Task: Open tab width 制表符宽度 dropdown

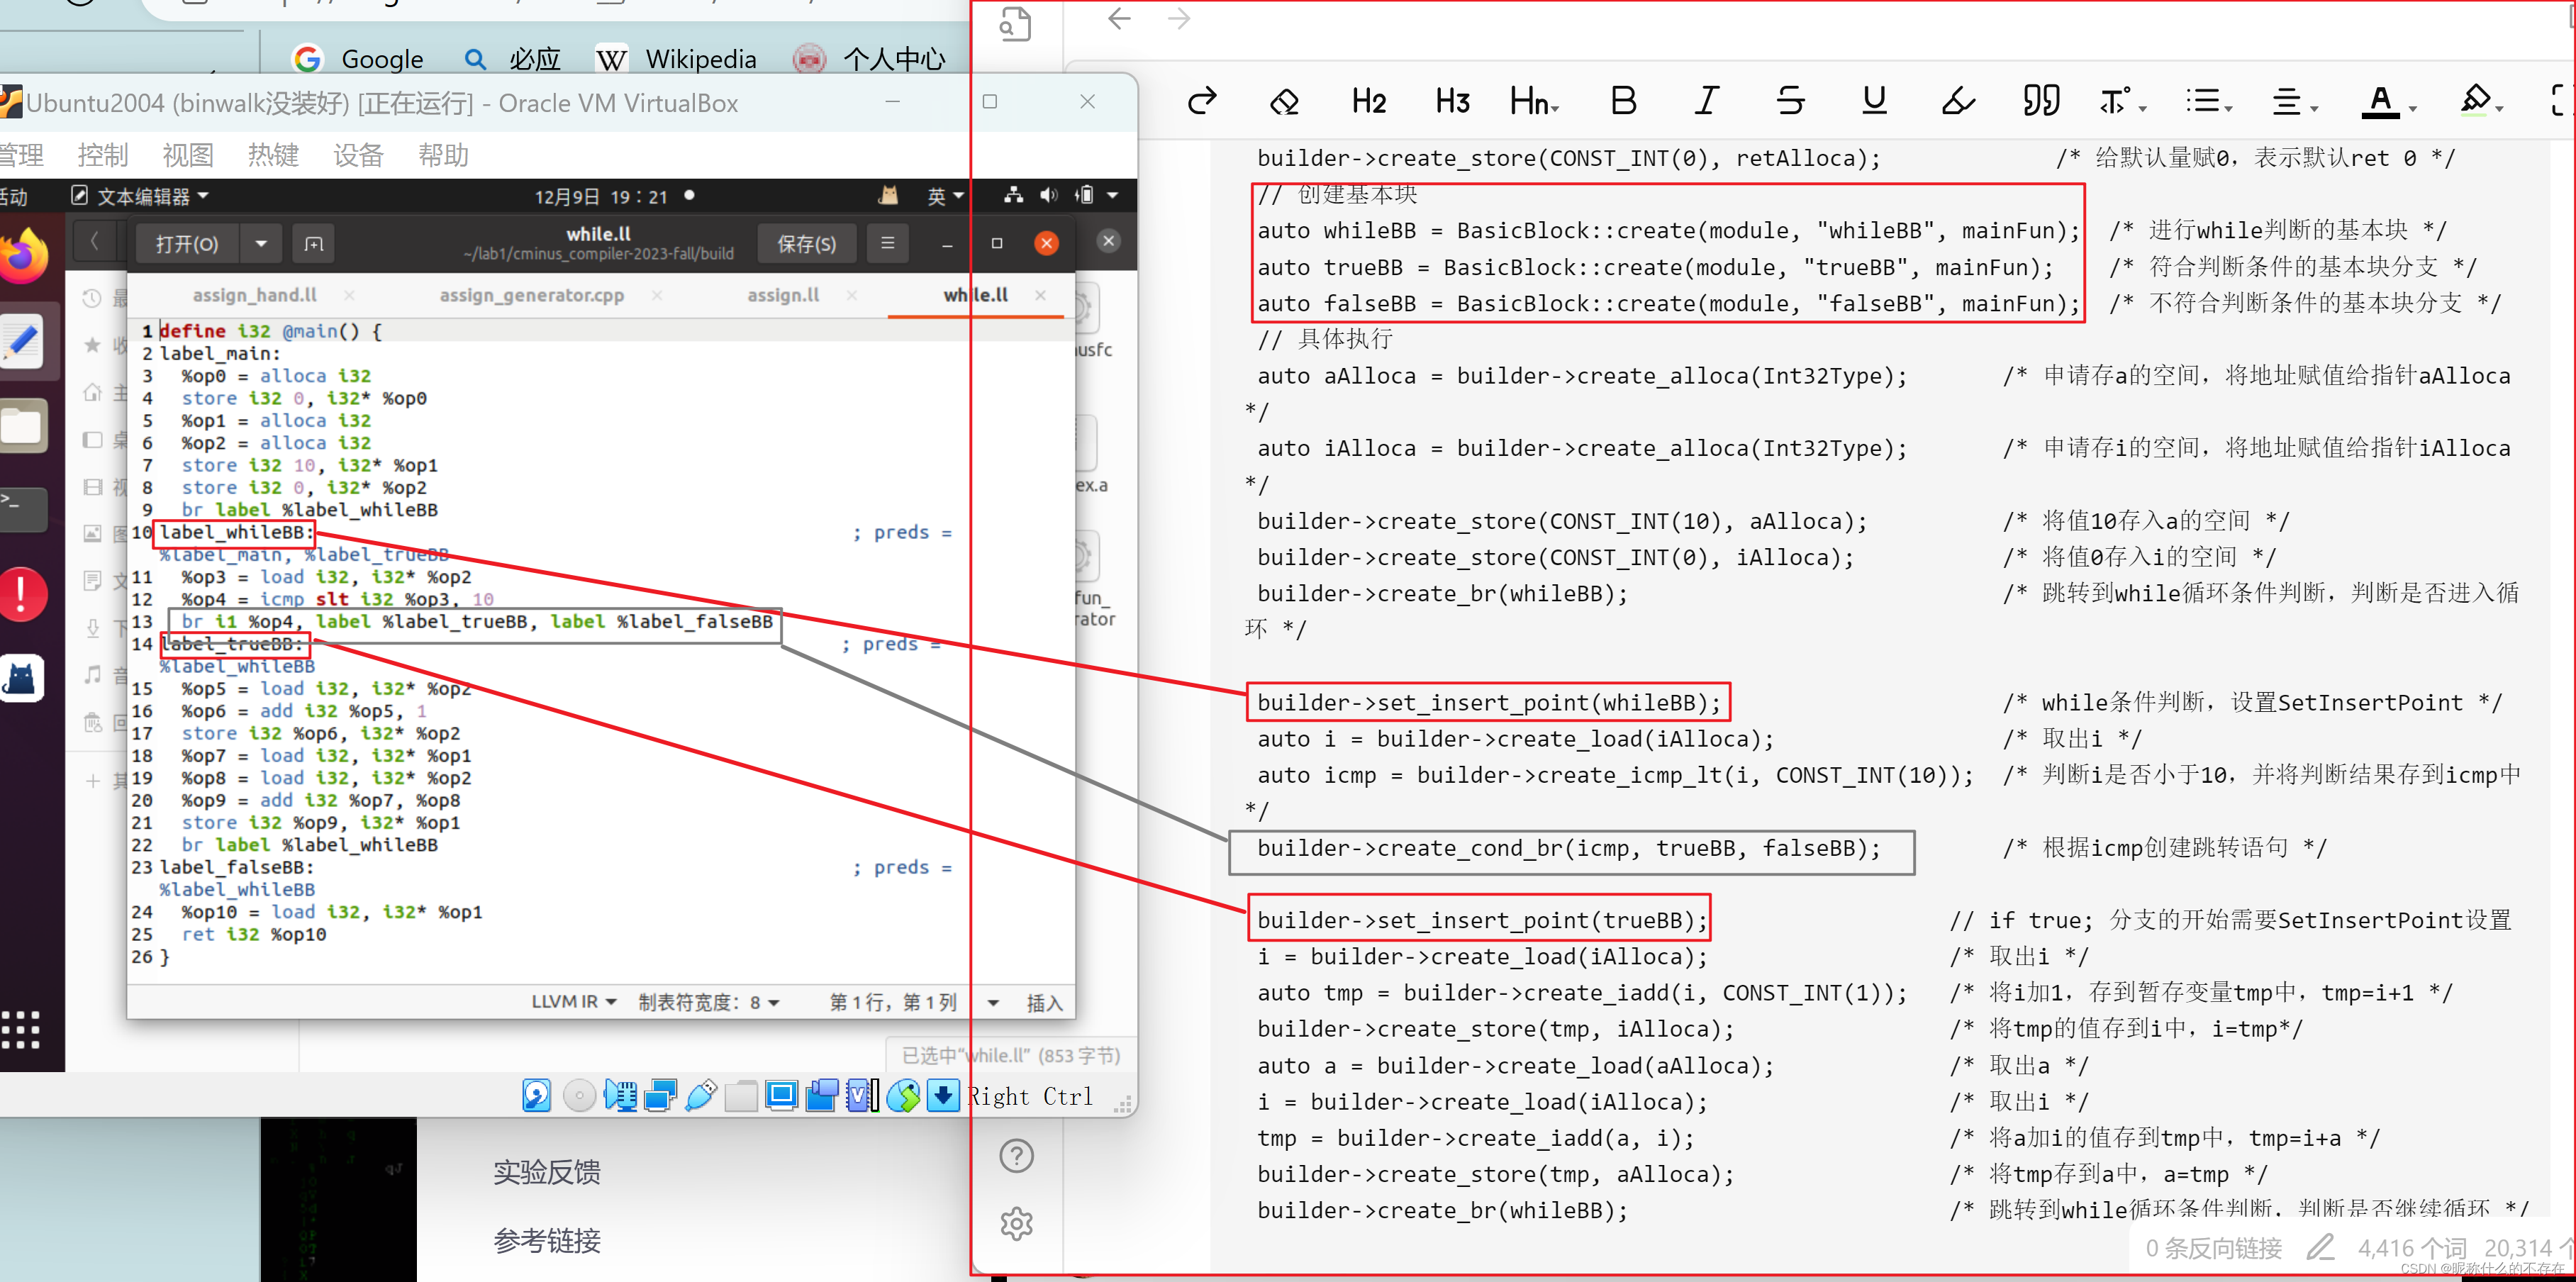Action: coord(708,1002)
